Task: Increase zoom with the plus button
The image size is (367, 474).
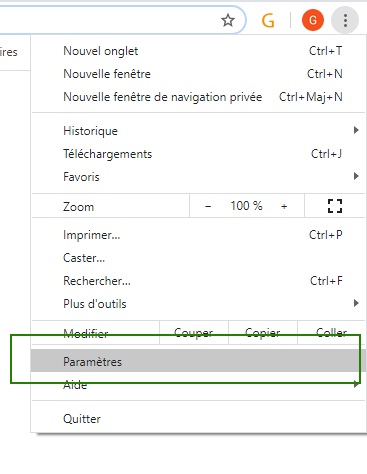Action: [284, 206]
